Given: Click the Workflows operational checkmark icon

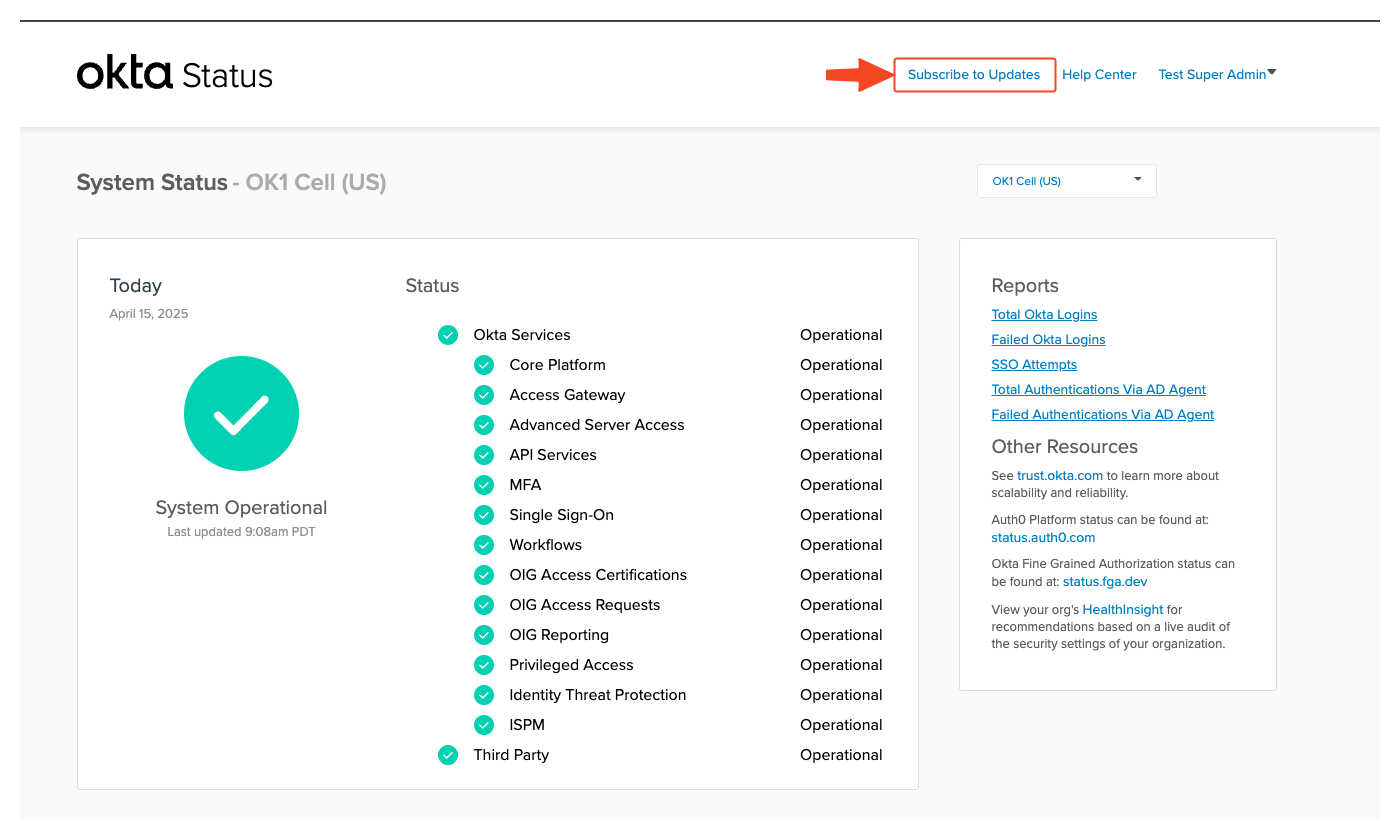Looking at the screenshot, I should pyautogui.click(x=484, y=545).
